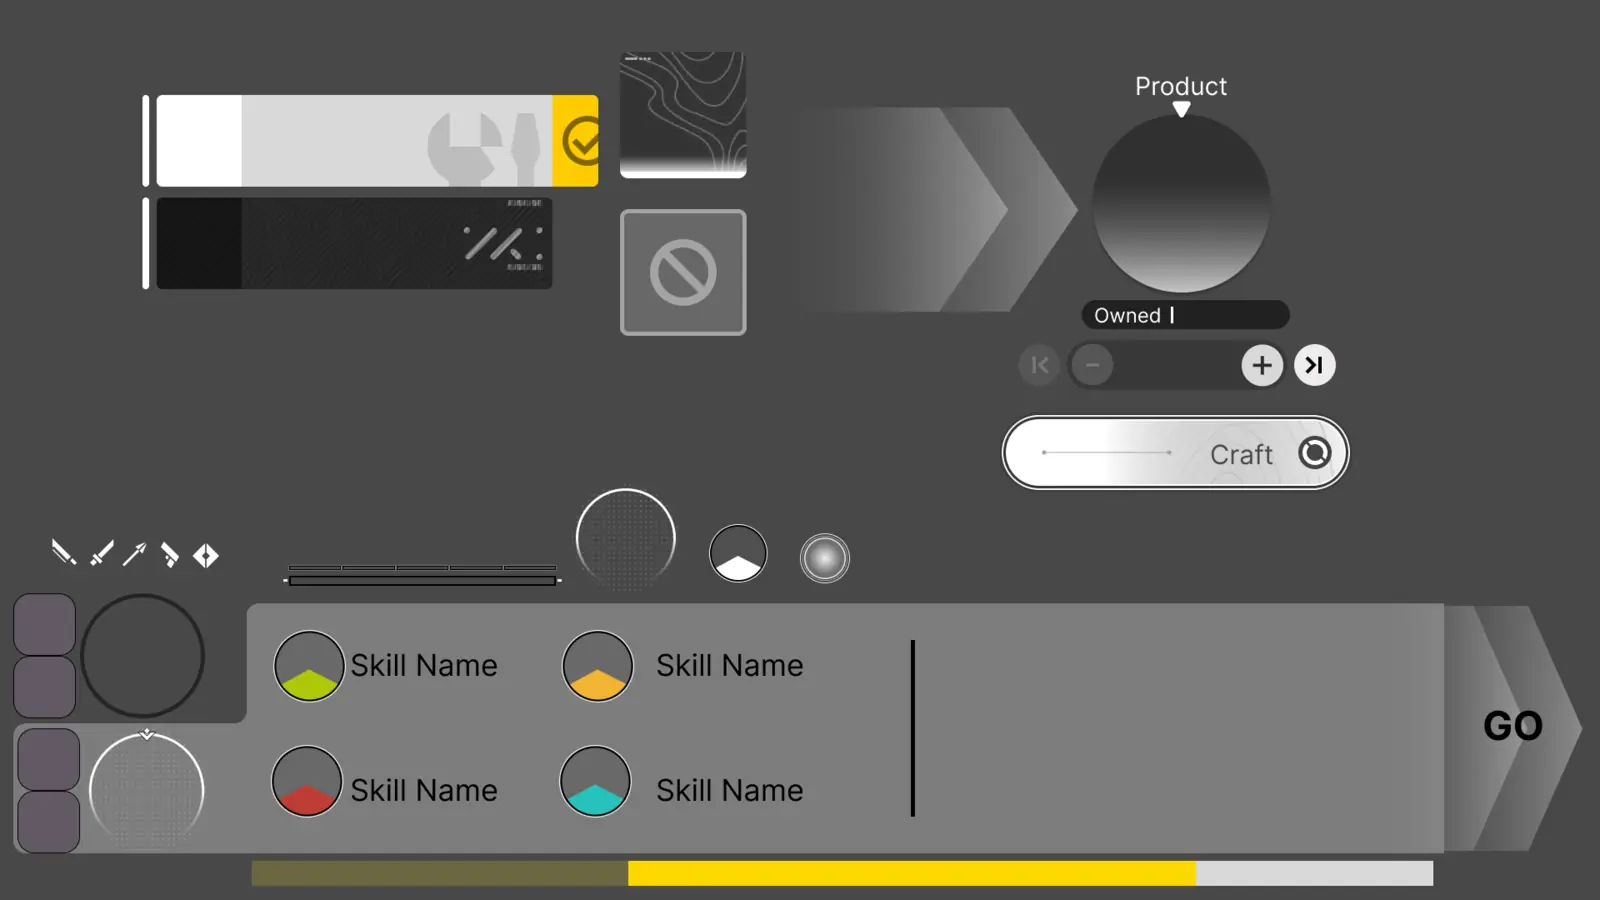Select the light equipment card

(377, 141)
